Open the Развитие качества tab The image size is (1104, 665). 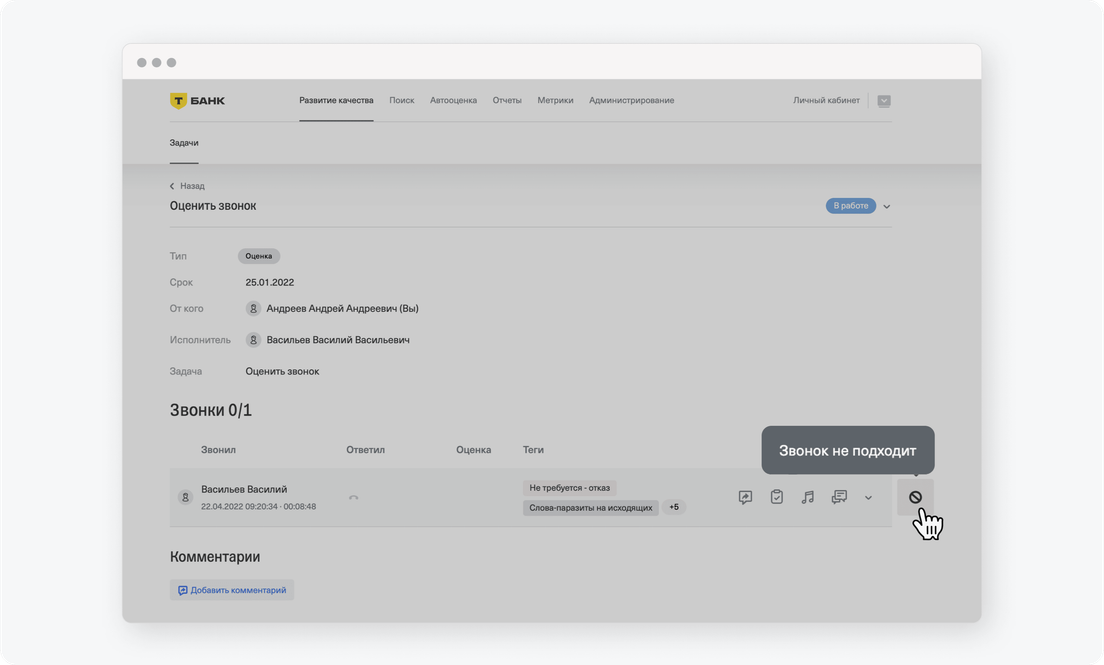336,100
